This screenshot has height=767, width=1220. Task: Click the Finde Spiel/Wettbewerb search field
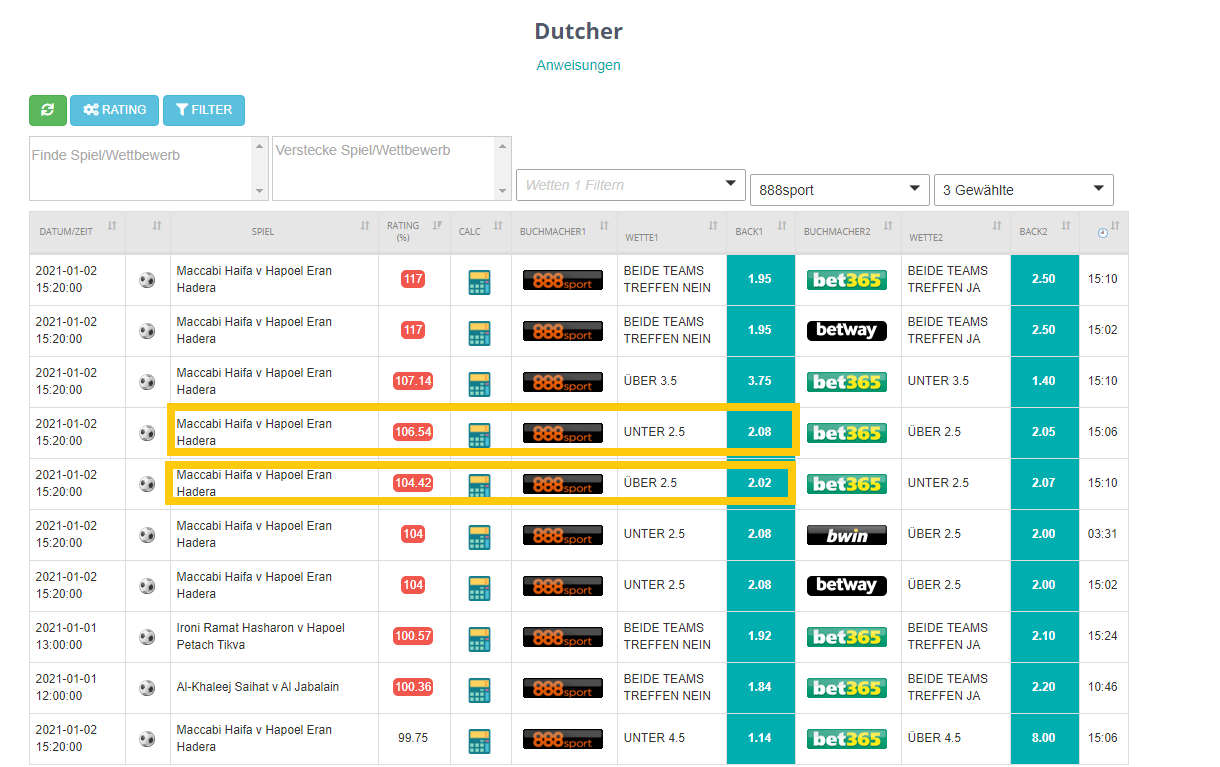tap(140, 168)
